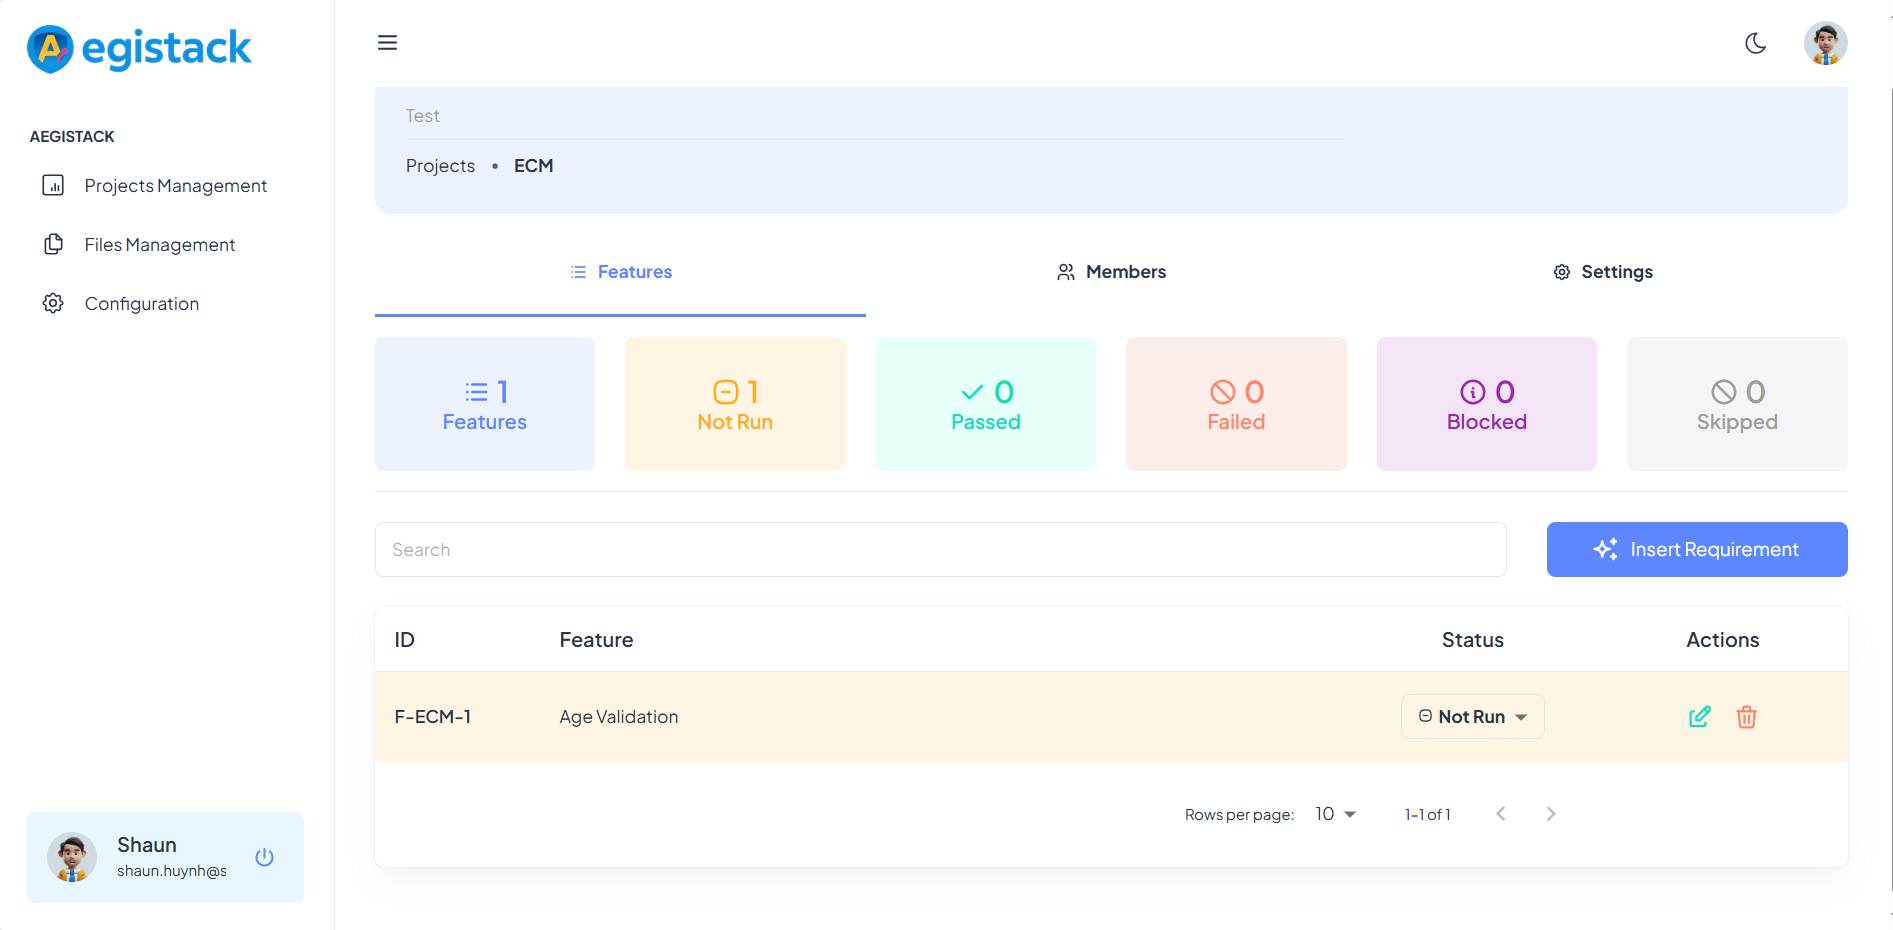Open Configuration from the sidebar
This screenshot has width=1893, height=930.
[x=52, y=303]
